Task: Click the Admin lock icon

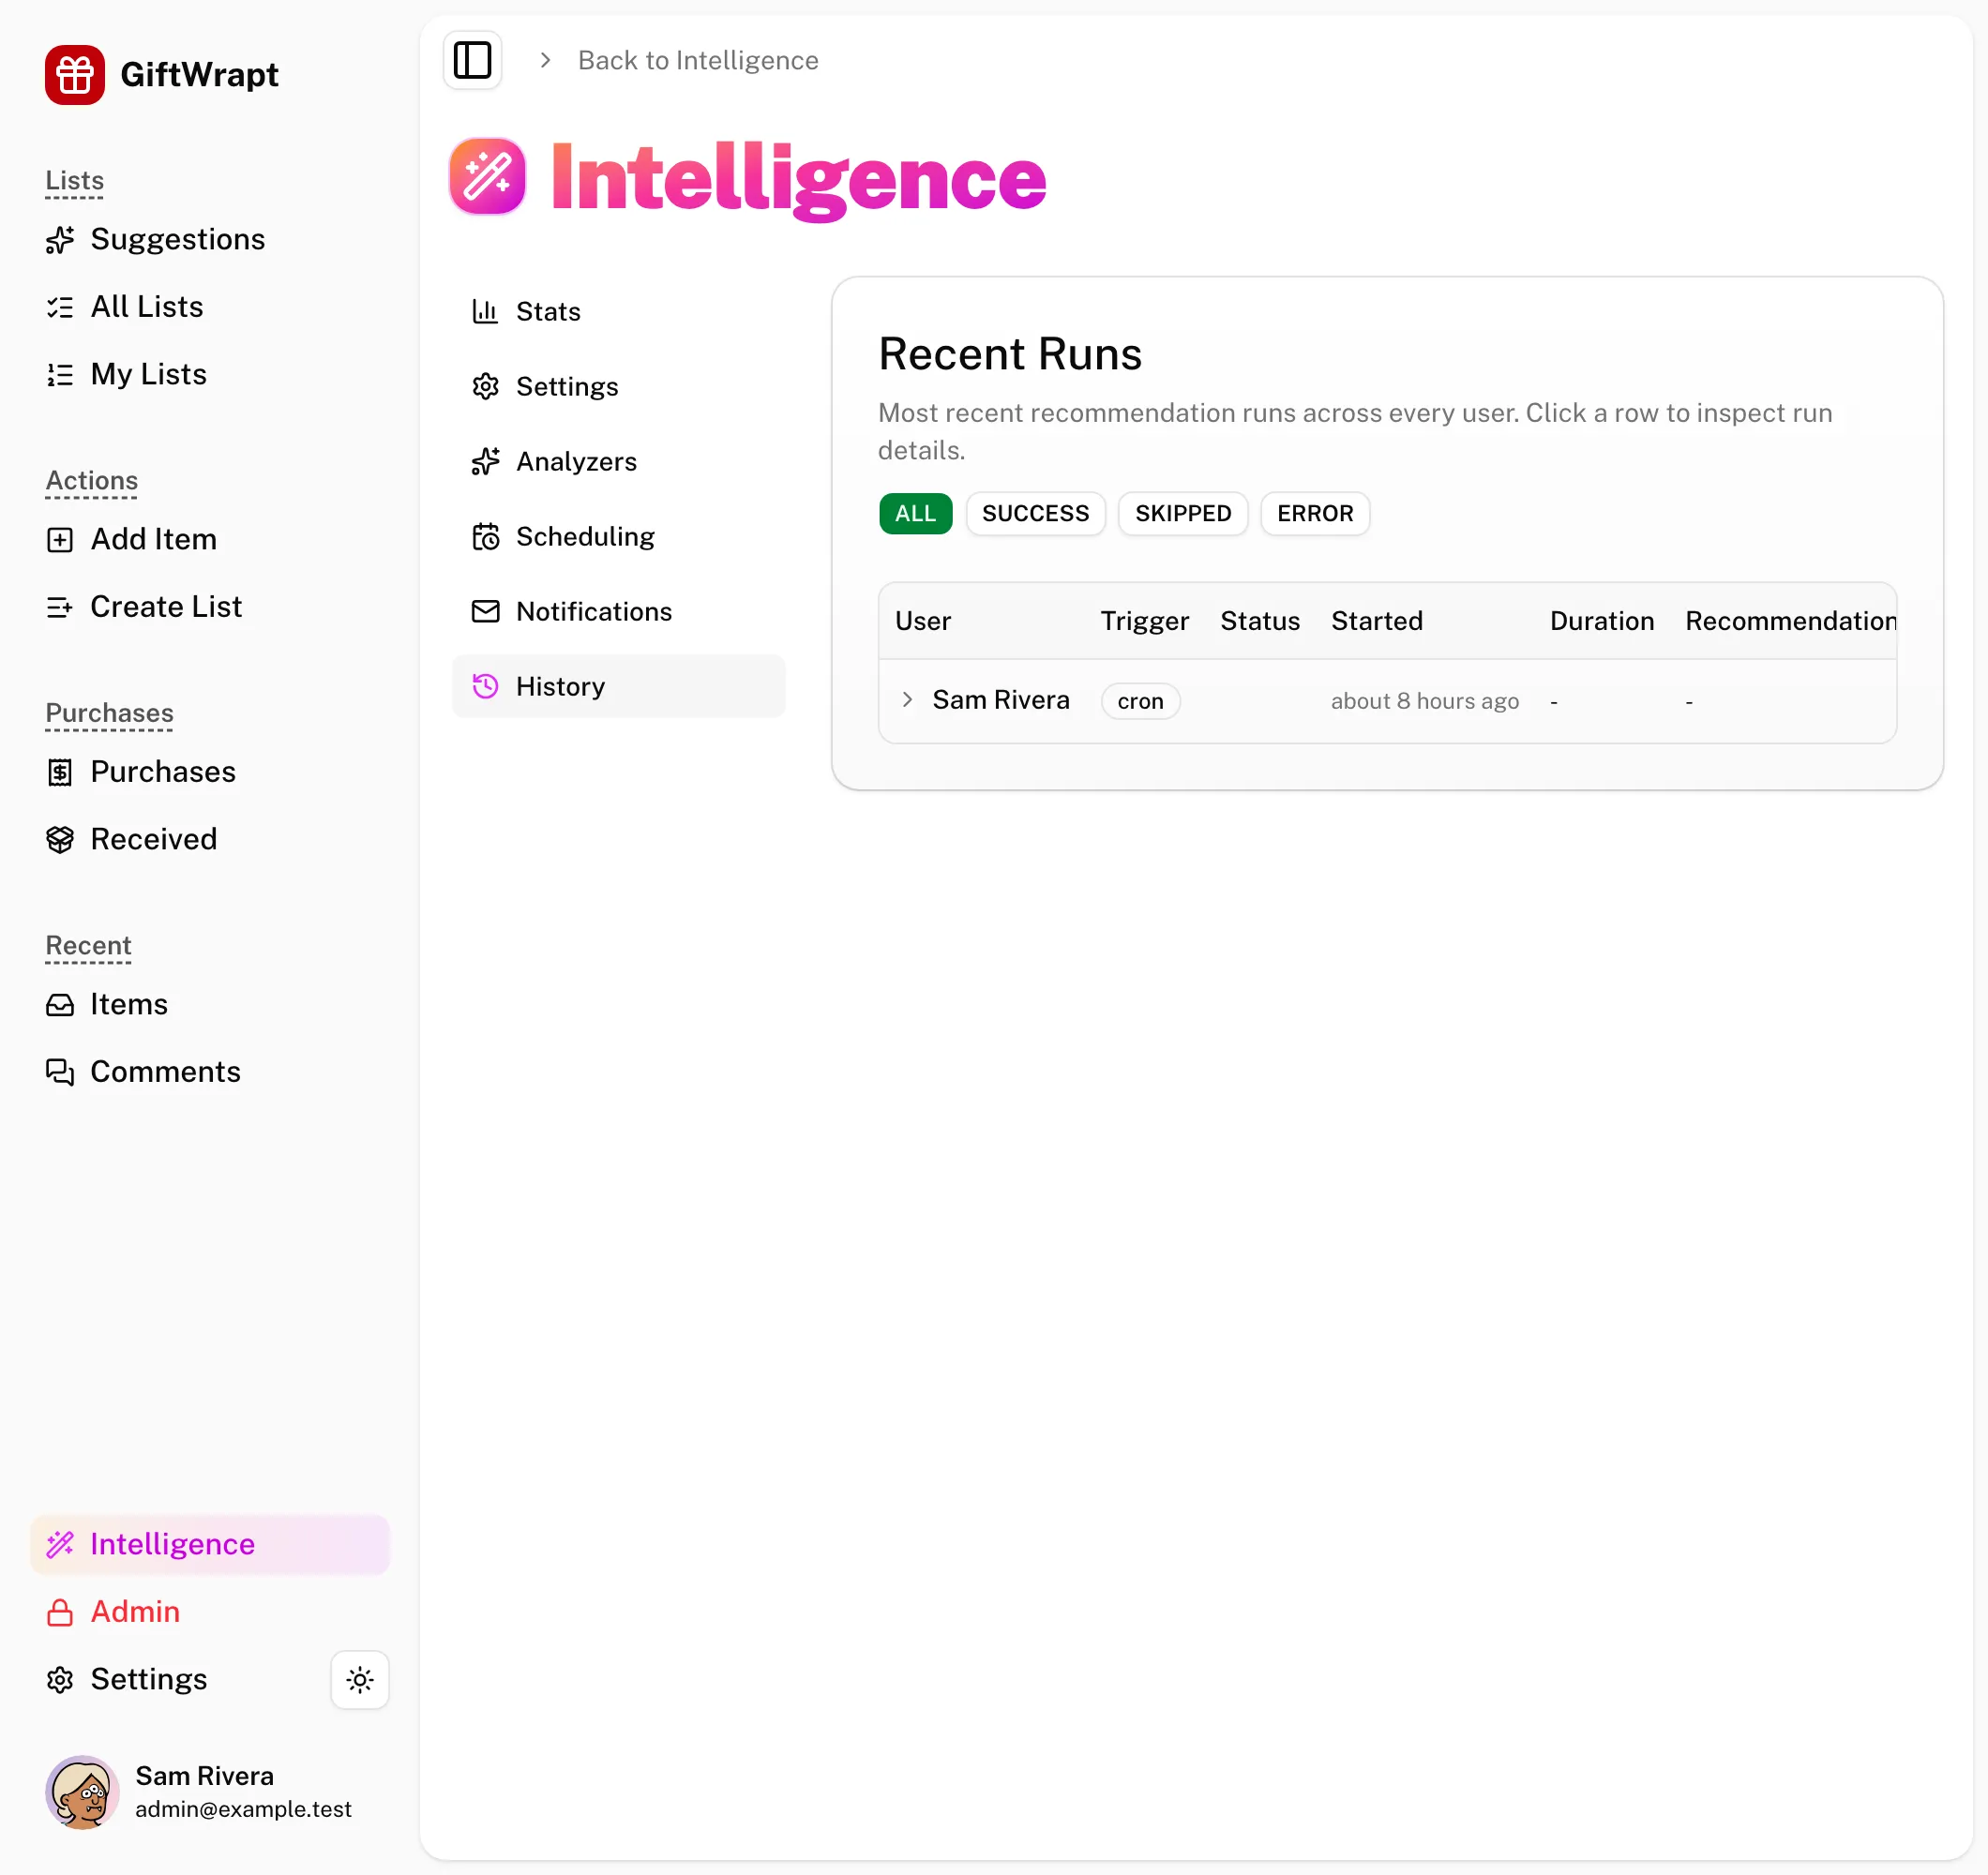Action: (60, 1612)
